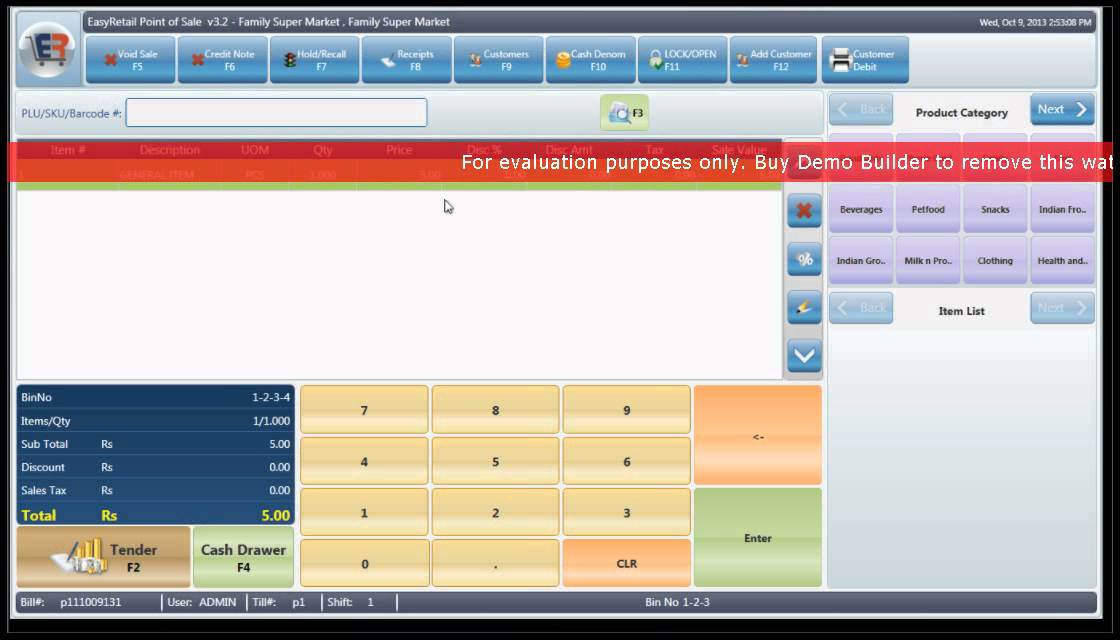Select Indian Fro.. category
Image resolution: width=1120 pixels, height=640 pixels.
click(x=1062, y=209)
